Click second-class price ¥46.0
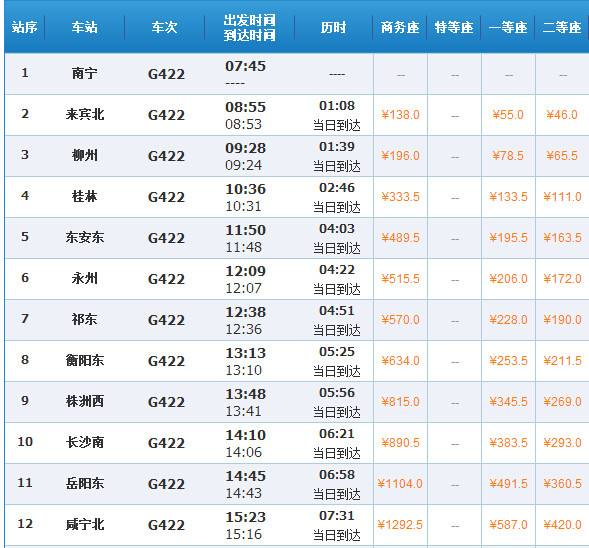This screenshot has width=589, height=548. click(x=562, y=115)
